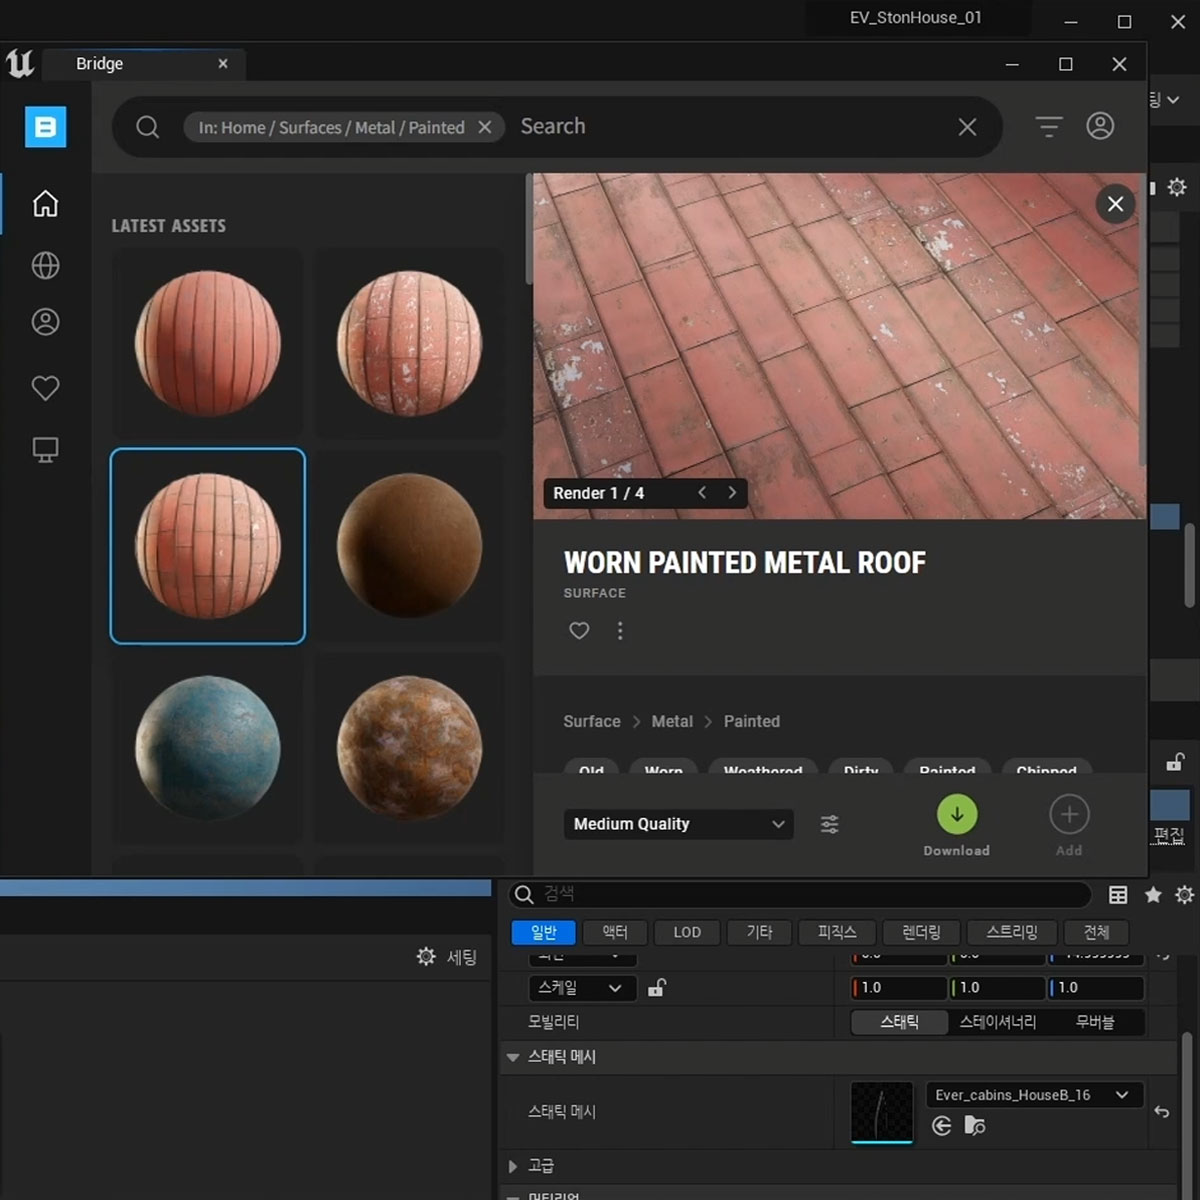Open the Collections globe icon in sidebar

click(45, 265)
